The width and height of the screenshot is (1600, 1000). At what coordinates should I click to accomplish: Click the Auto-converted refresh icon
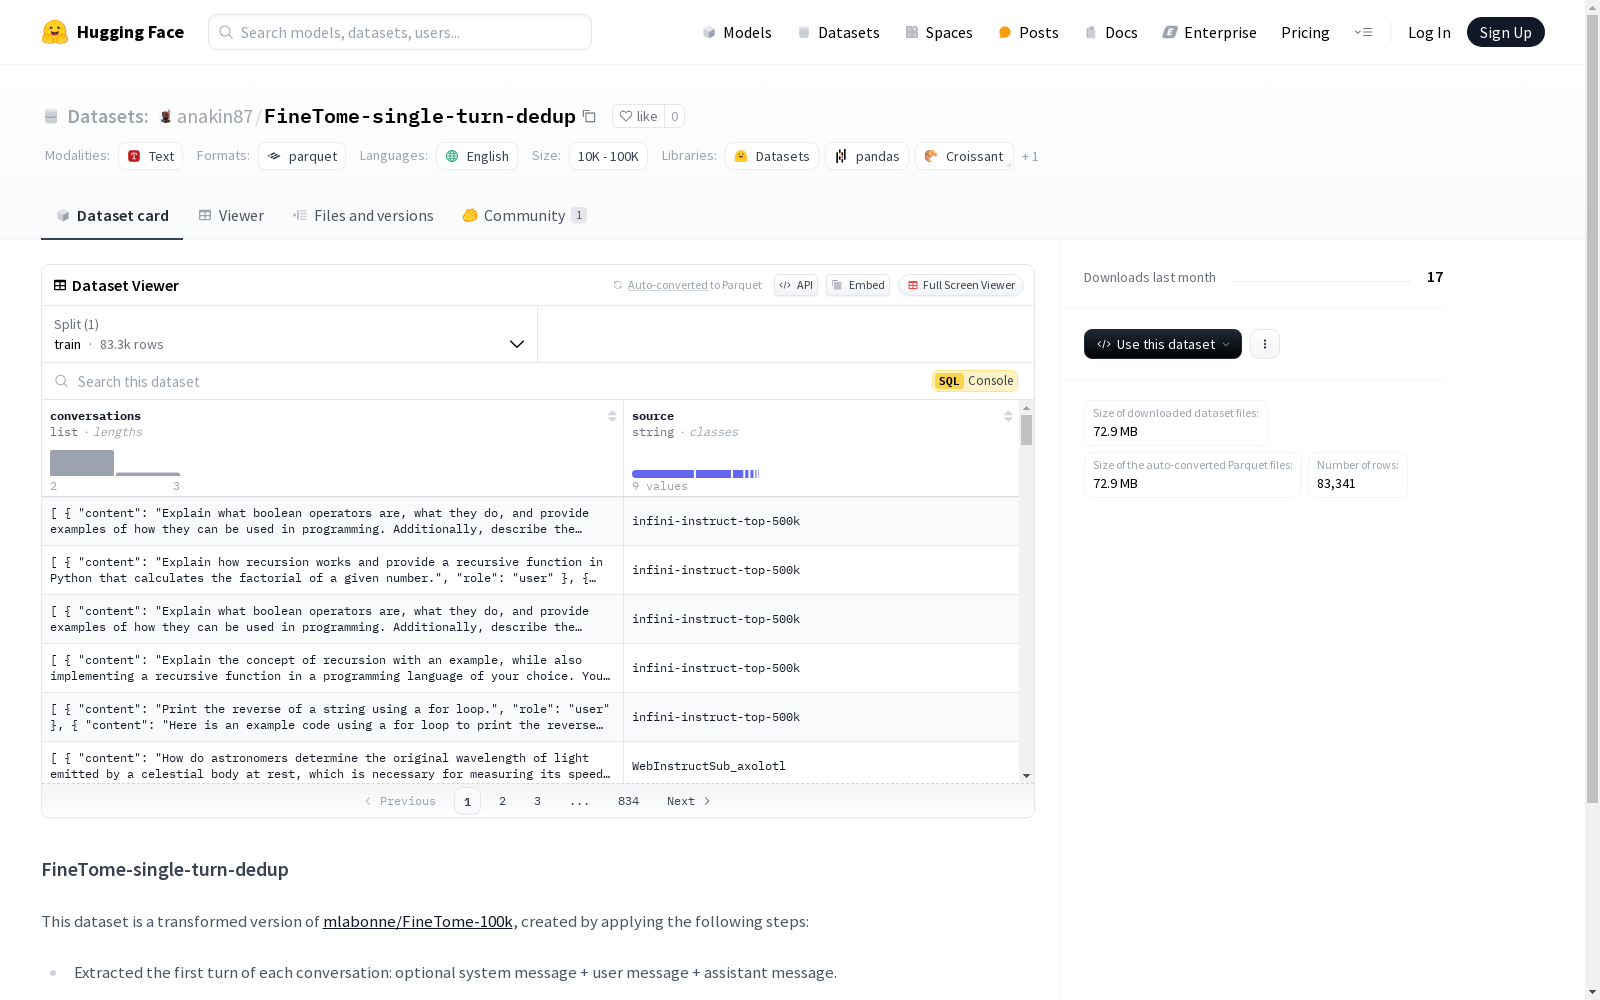tap(618, 285)
